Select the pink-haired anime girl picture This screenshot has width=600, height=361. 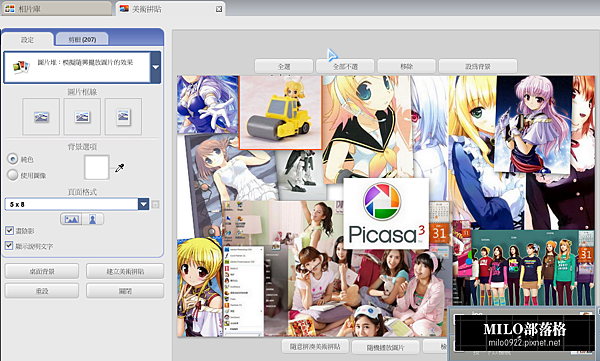click(x=534, y=123)
